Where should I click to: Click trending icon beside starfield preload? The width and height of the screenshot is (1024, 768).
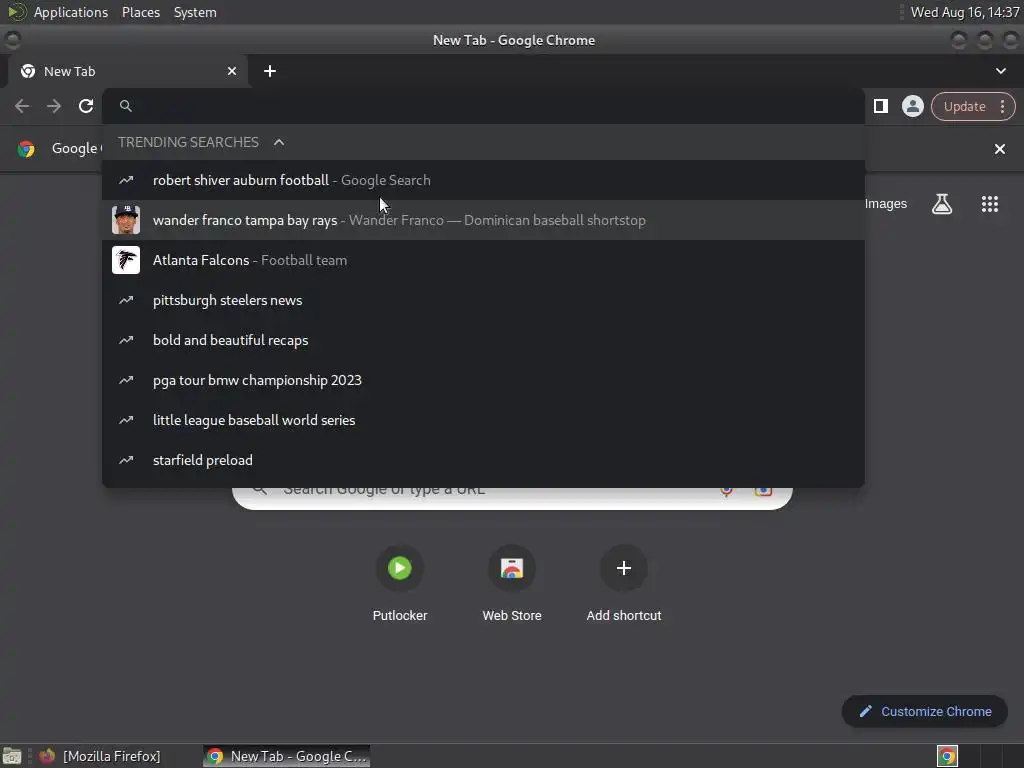pyautogui.click(x=126, y=460)
